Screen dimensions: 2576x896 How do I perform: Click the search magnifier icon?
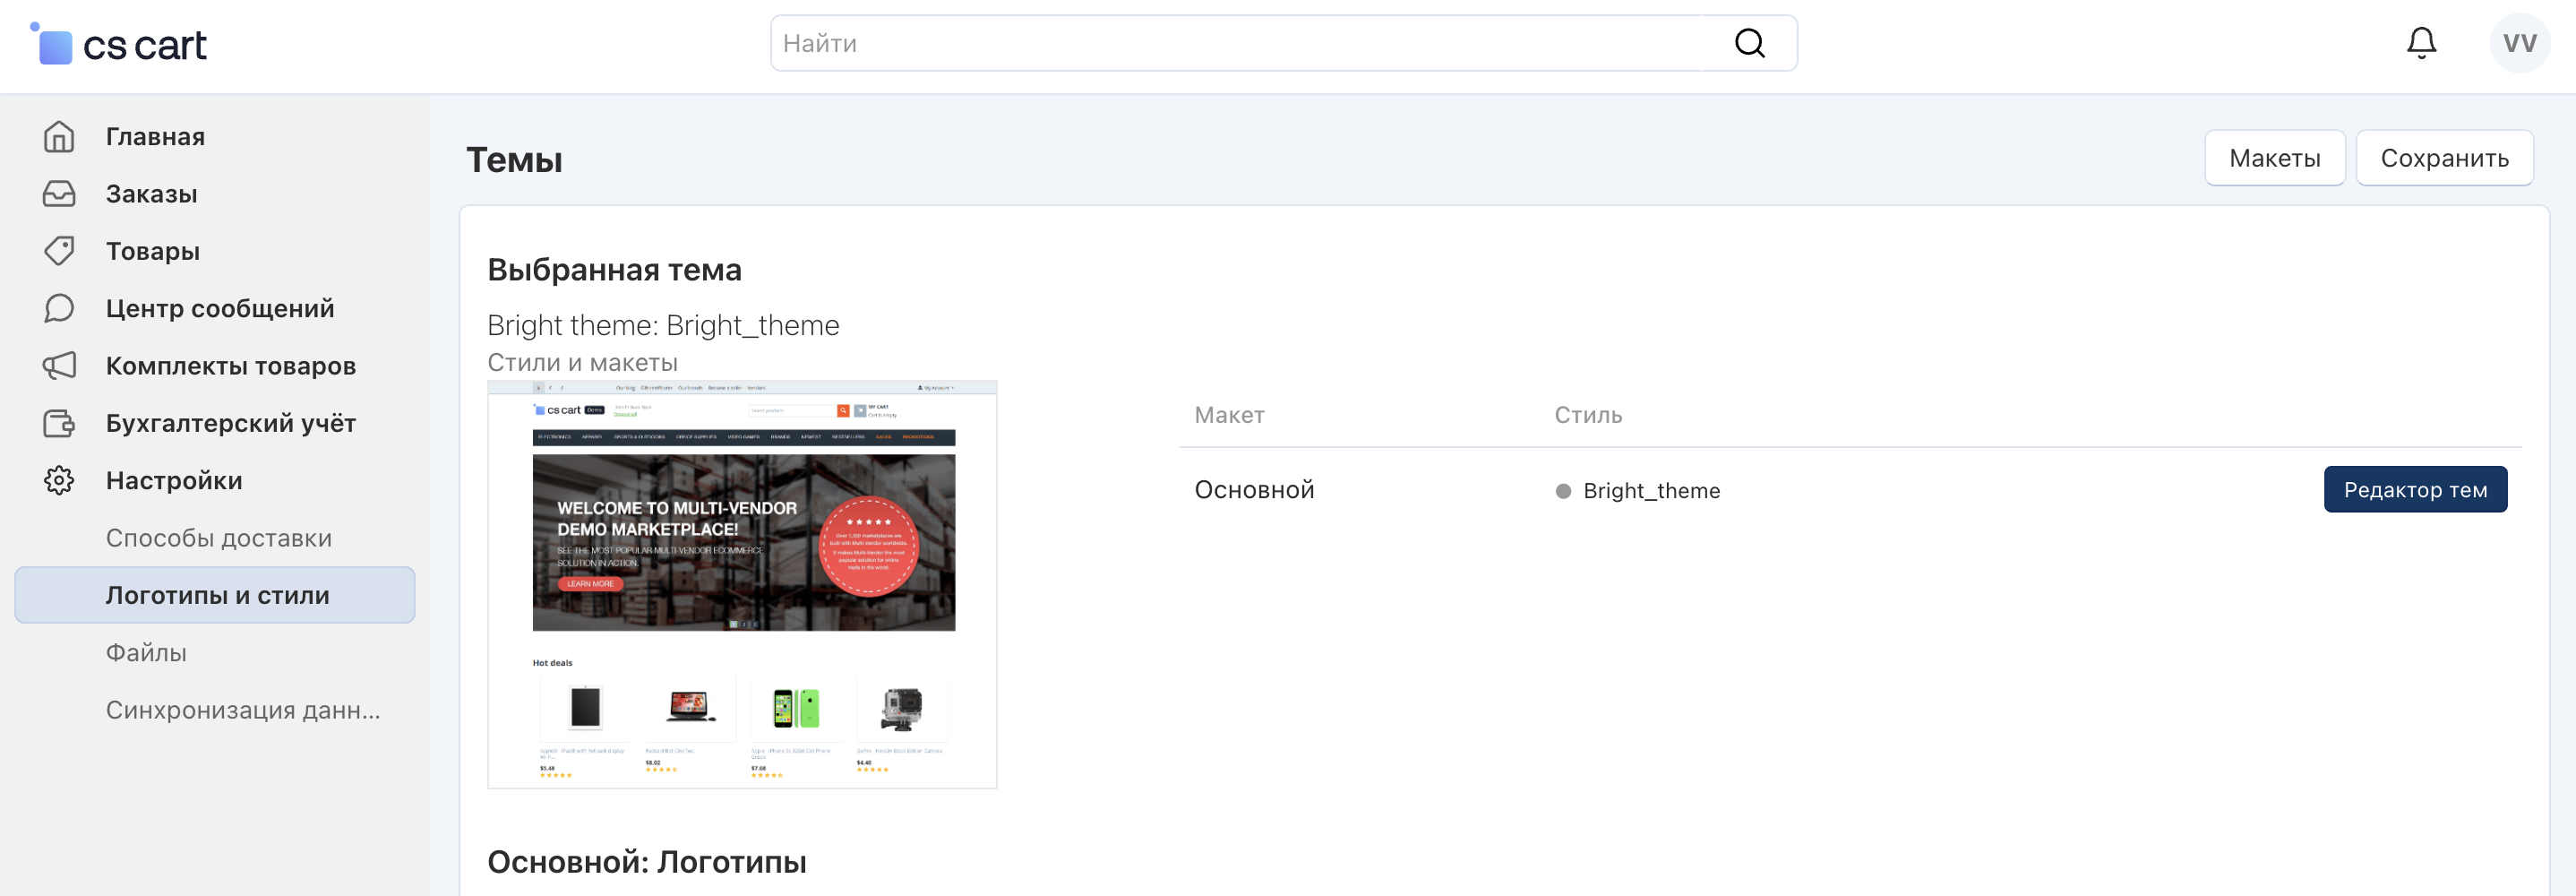point(1749,43)
